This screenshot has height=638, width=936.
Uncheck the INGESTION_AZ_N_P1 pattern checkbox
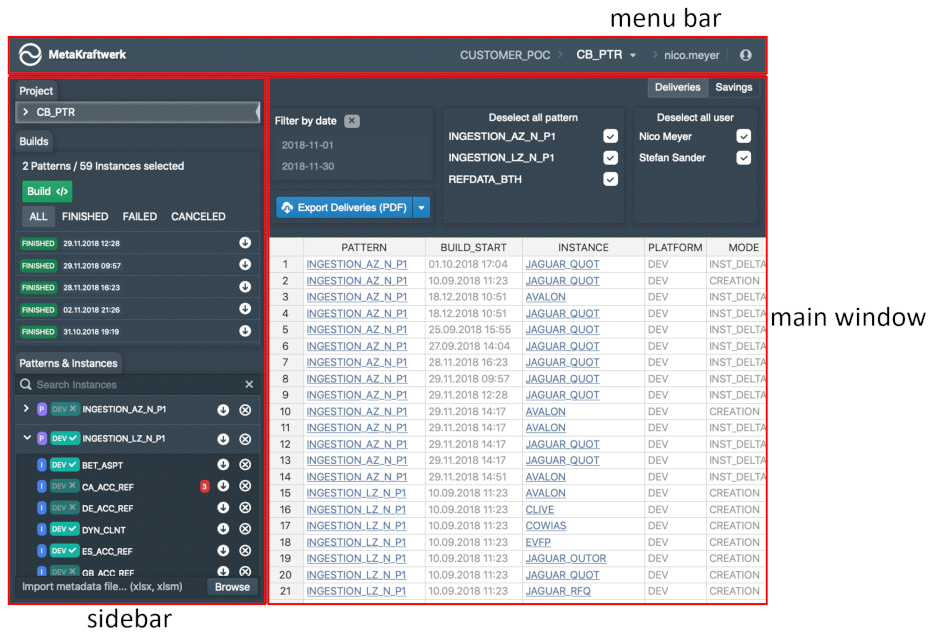(x=610, y=136)
